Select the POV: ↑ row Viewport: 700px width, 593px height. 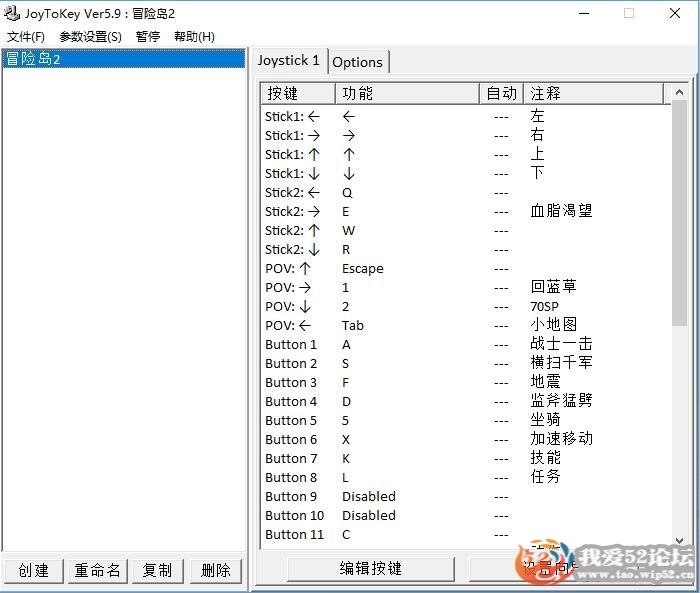(x=466, y=268)
